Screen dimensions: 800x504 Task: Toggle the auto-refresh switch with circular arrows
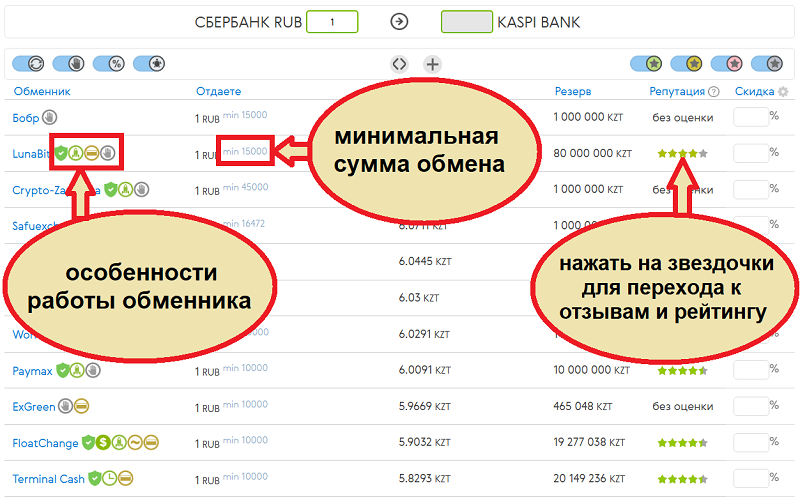pos(29,64)
